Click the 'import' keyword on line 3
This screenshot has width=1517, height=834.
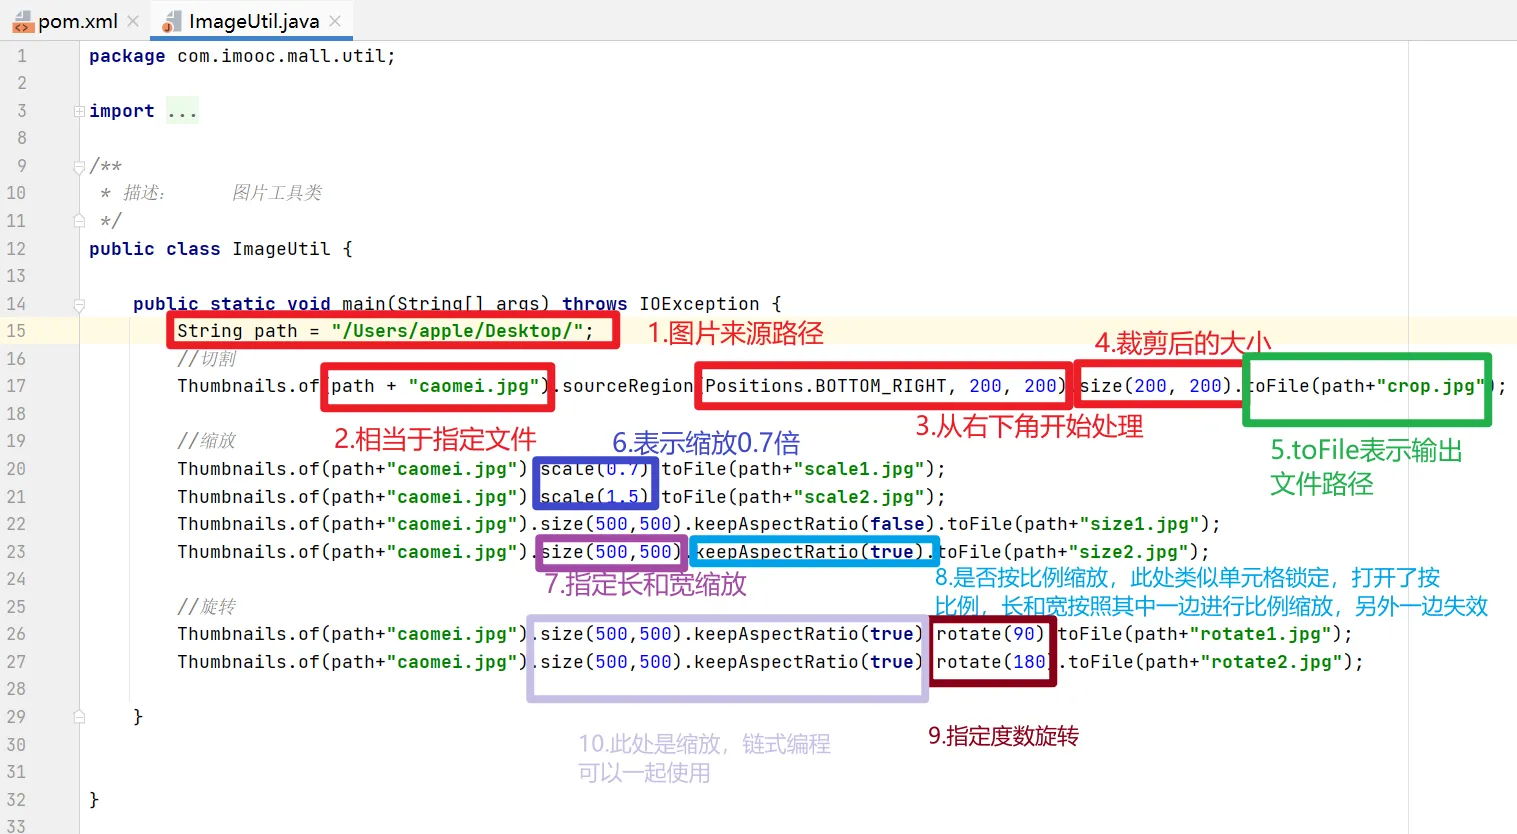122,111
